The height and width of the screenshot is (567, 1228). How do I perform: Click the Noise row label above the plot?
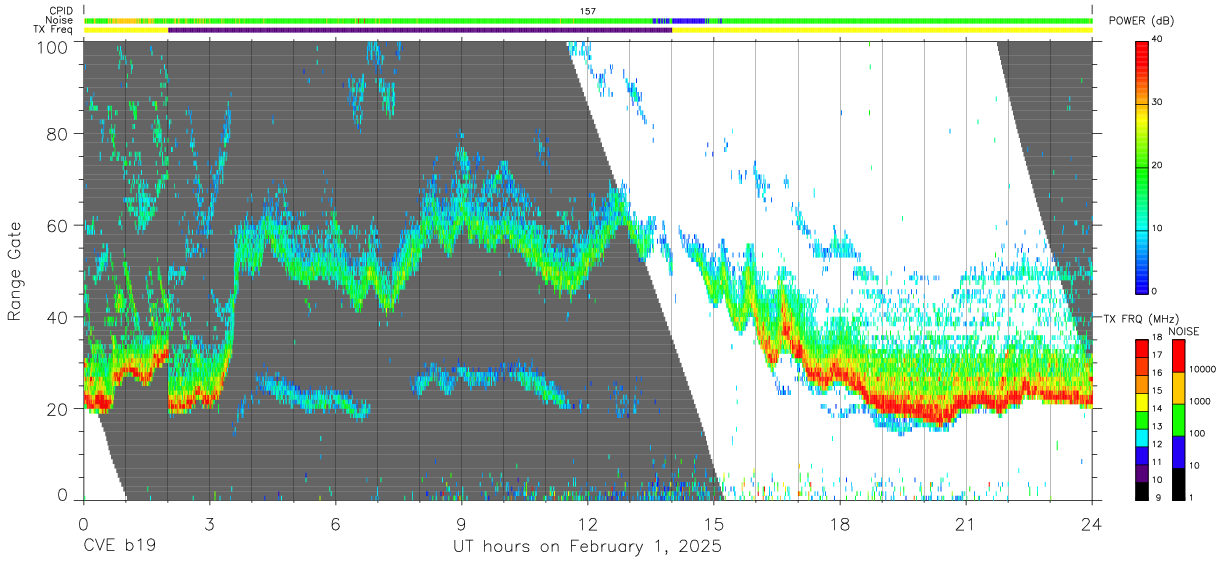pos(59,20)
